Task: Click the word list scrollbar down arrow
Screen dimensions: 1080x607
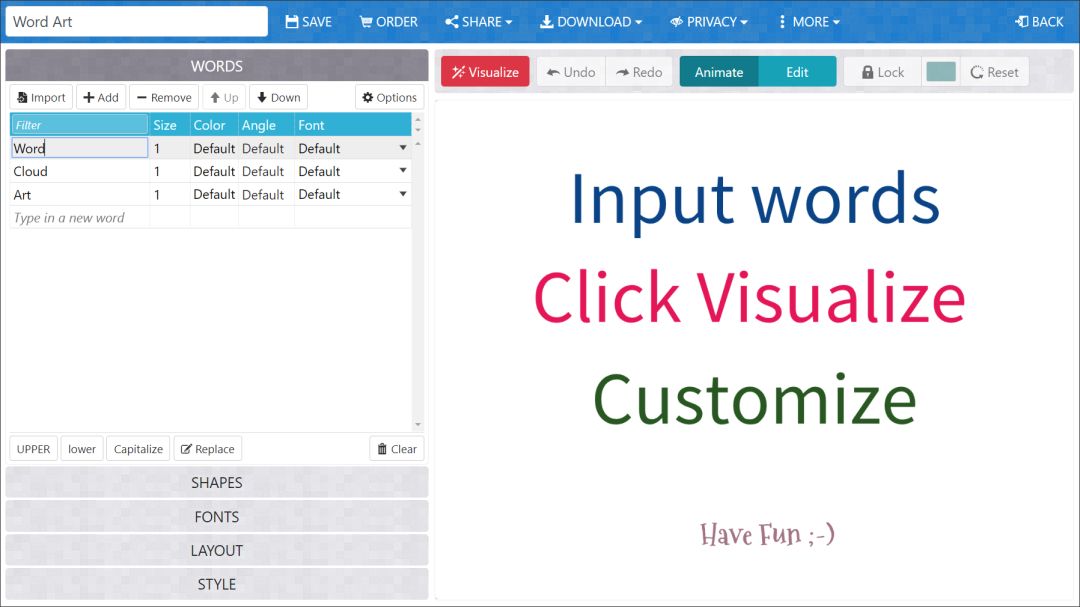Action: coord(417,424)
